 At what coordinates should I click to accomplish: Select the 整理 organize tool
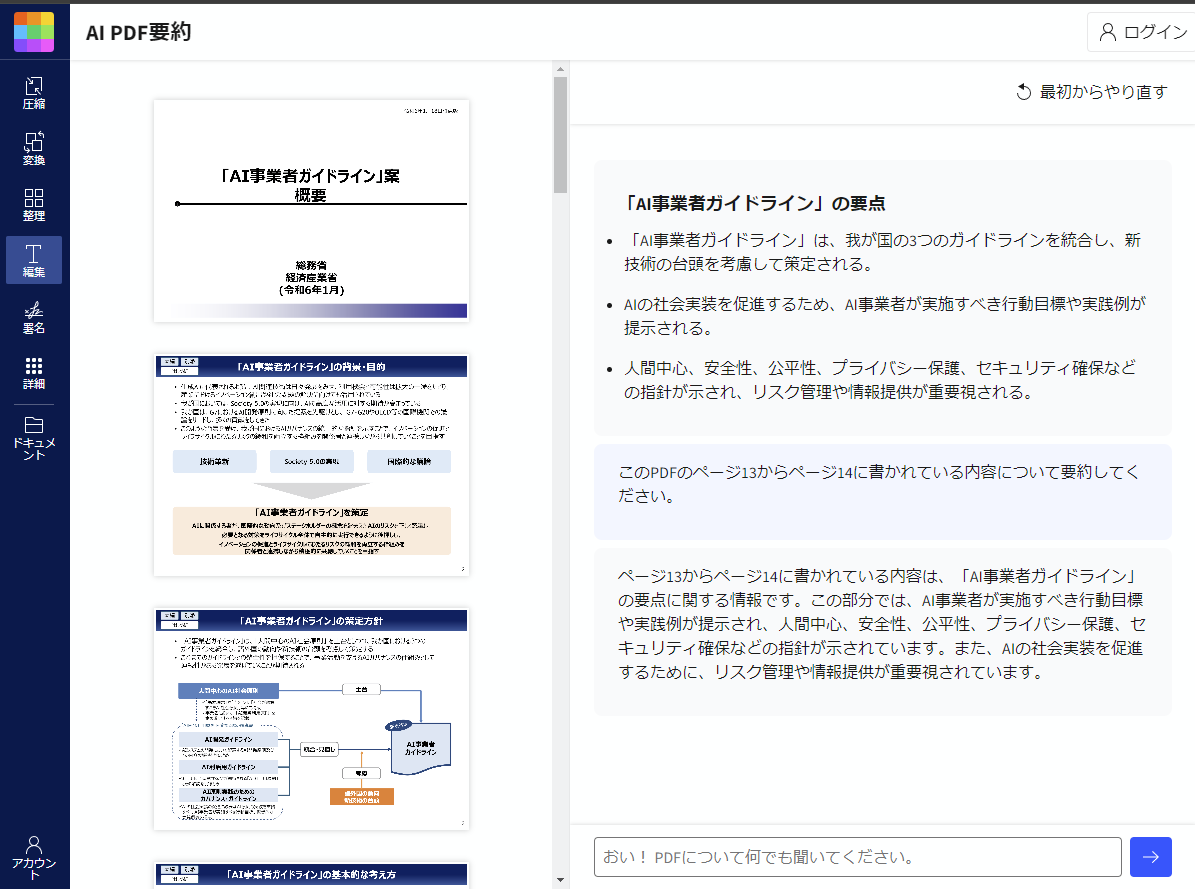(x=34, y=204)
